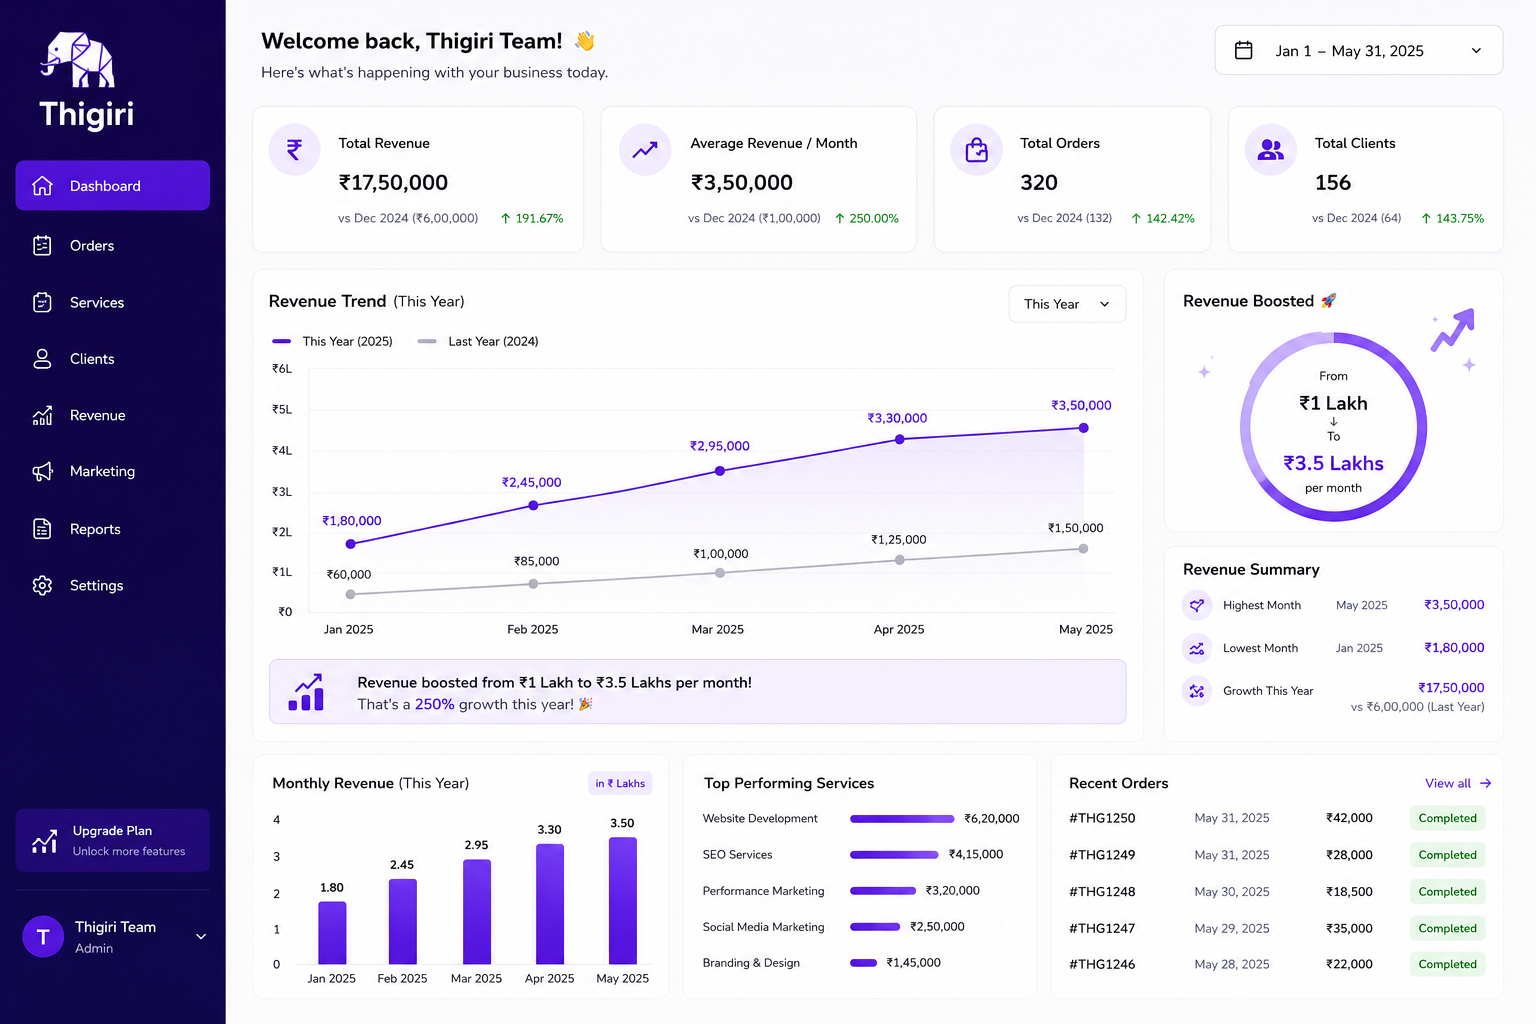Click the Reports document icon
The image size is (1536, 1024).
(42, 529)
